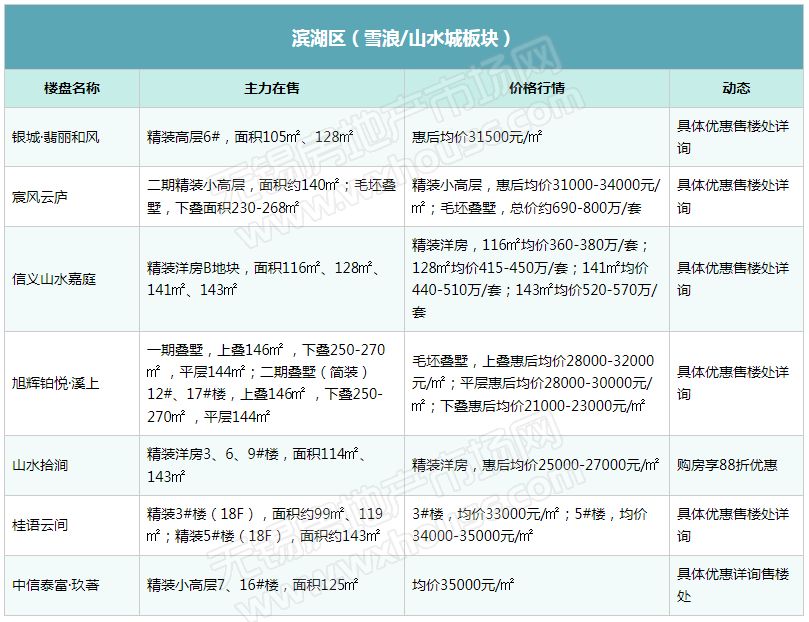This screenshot has height=622, width=809.
Task: Select the 精装小高层7、16#楼 units cell
Action: pos(252,585)
